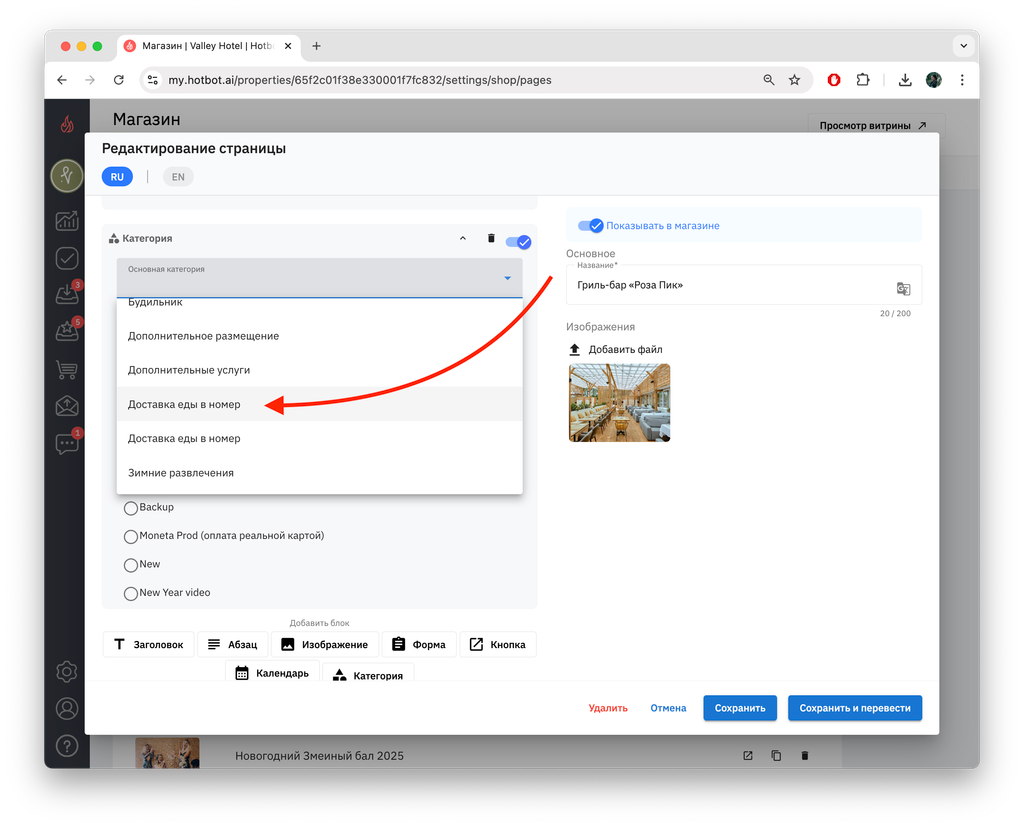1024x827 pixels.
Task: Choose Будильник in the category list
Action: point(319,302)
